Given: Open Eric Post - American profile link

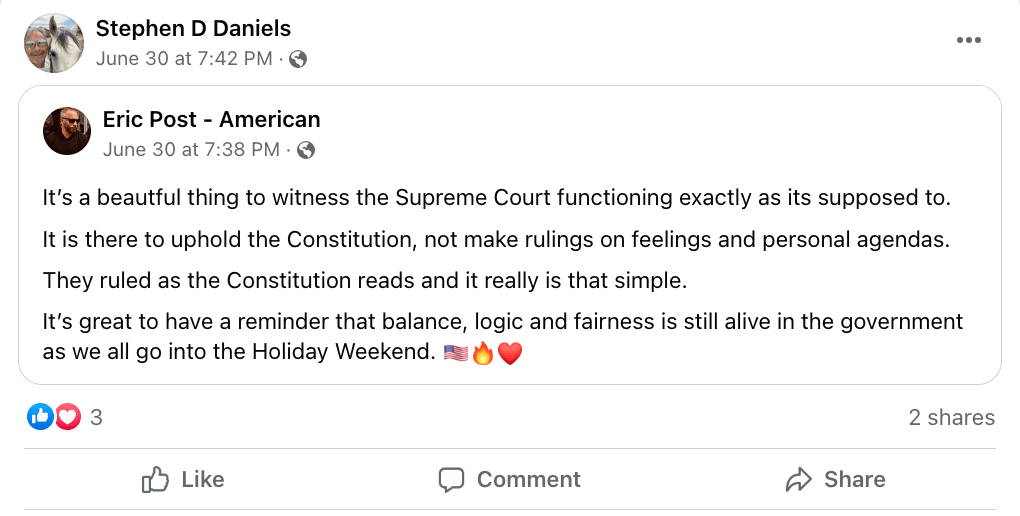Looking at the screenshot, I should [x=211, y=120].
